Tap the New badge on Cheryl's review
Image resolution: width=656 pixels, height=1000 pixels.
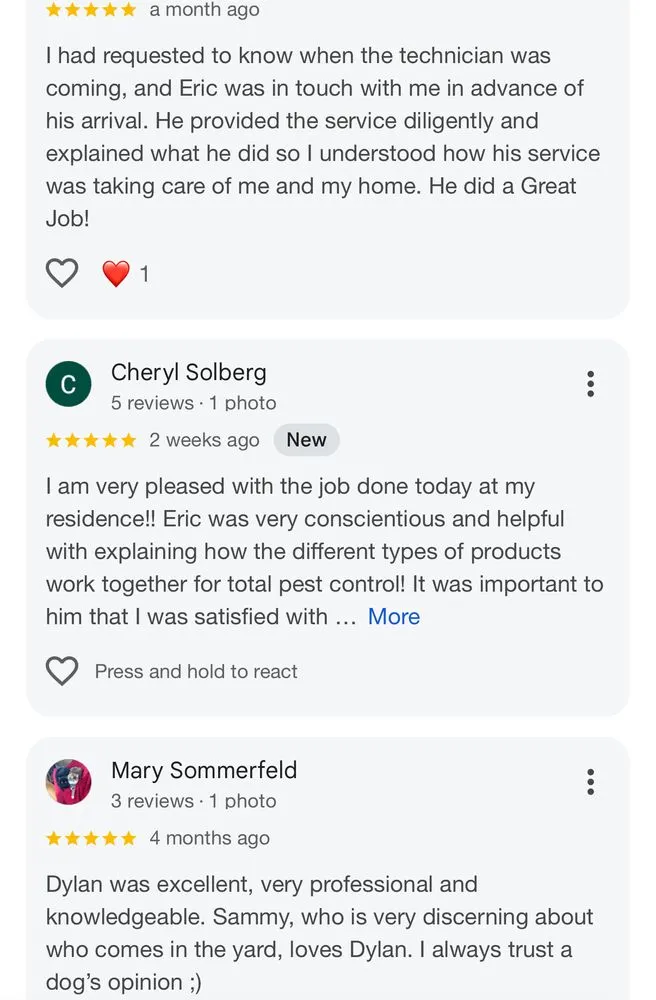pos(306,440)
